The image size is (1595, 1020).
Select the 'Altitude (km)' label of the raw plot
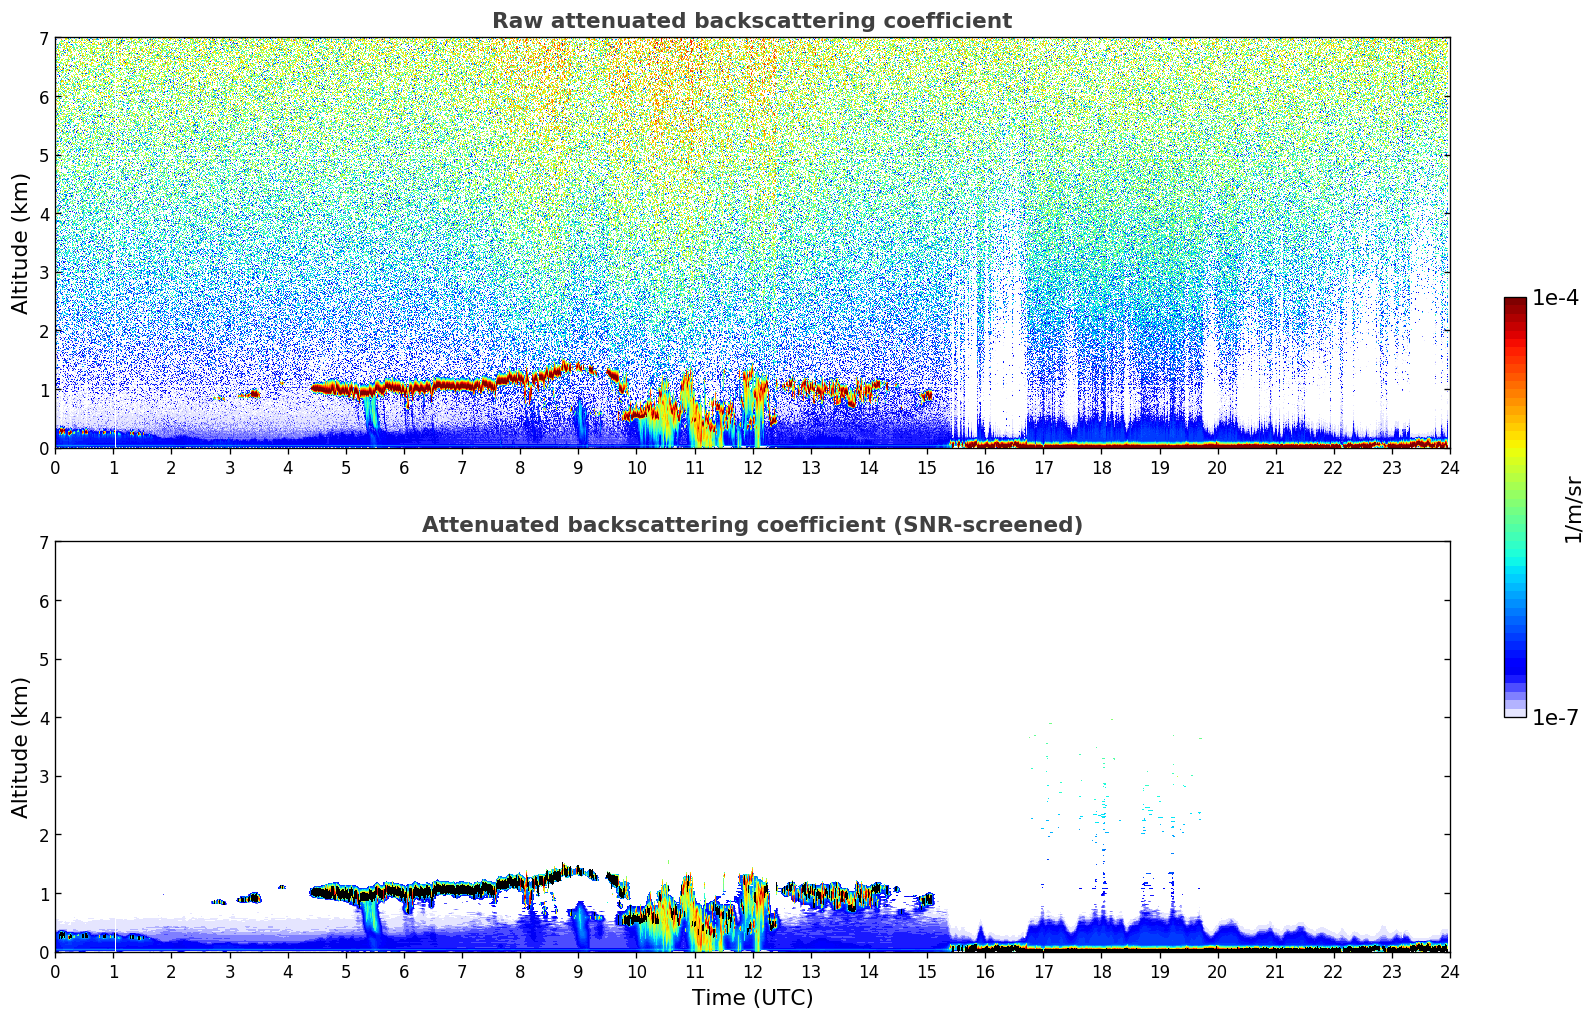[21, 243]
